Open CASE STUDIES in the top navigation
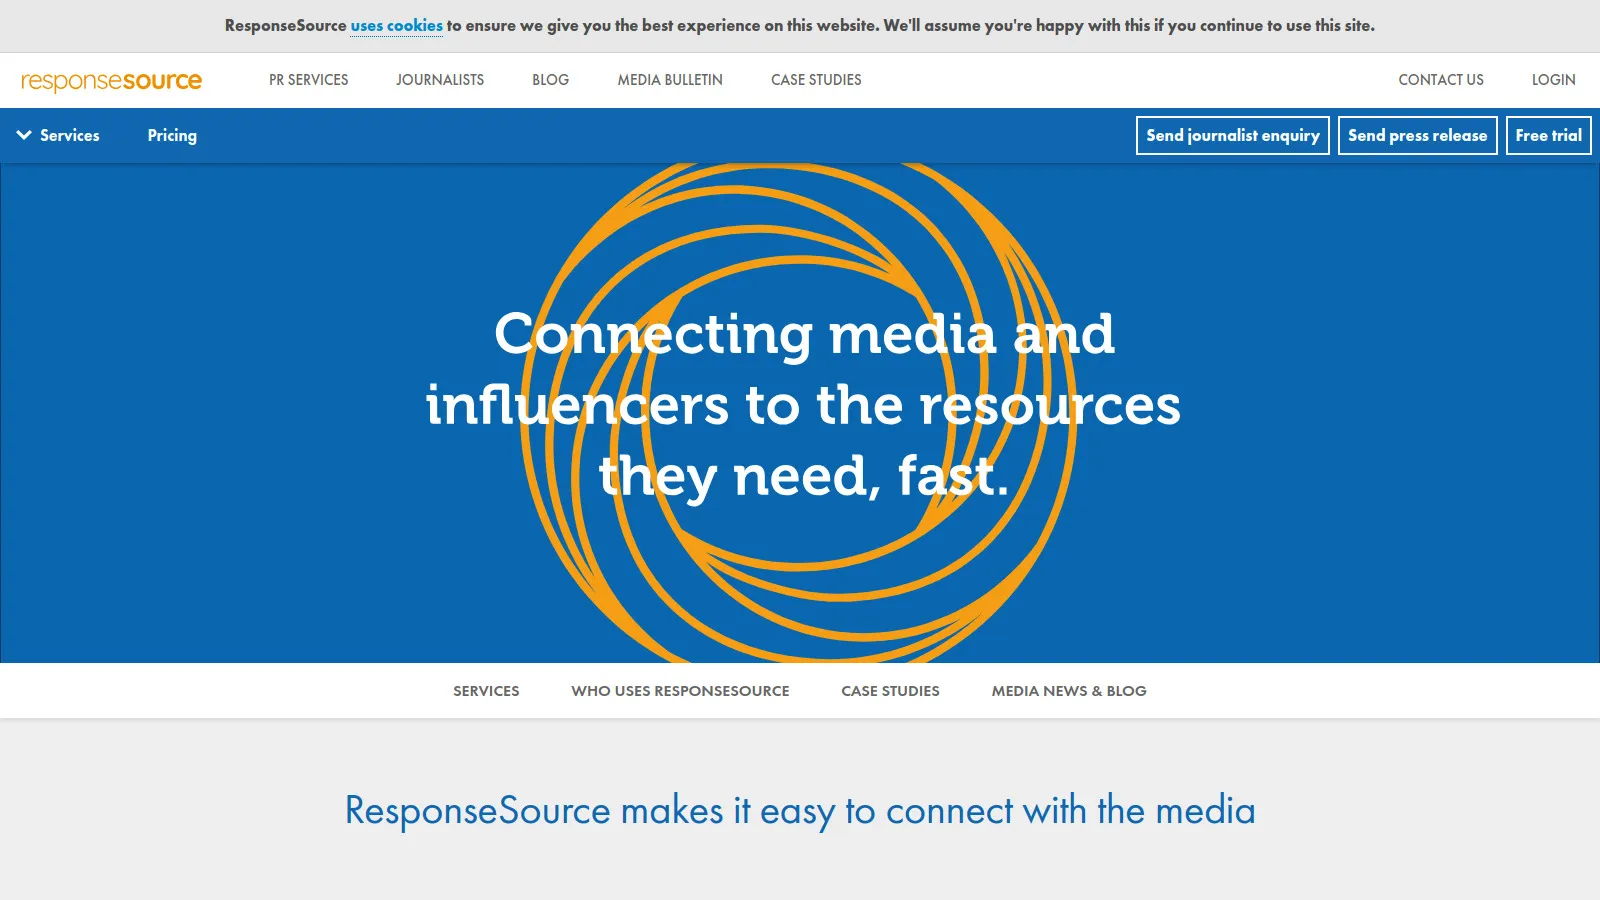Image resolution: width=1600 pixels, height=900 pixels. (816, 80)
